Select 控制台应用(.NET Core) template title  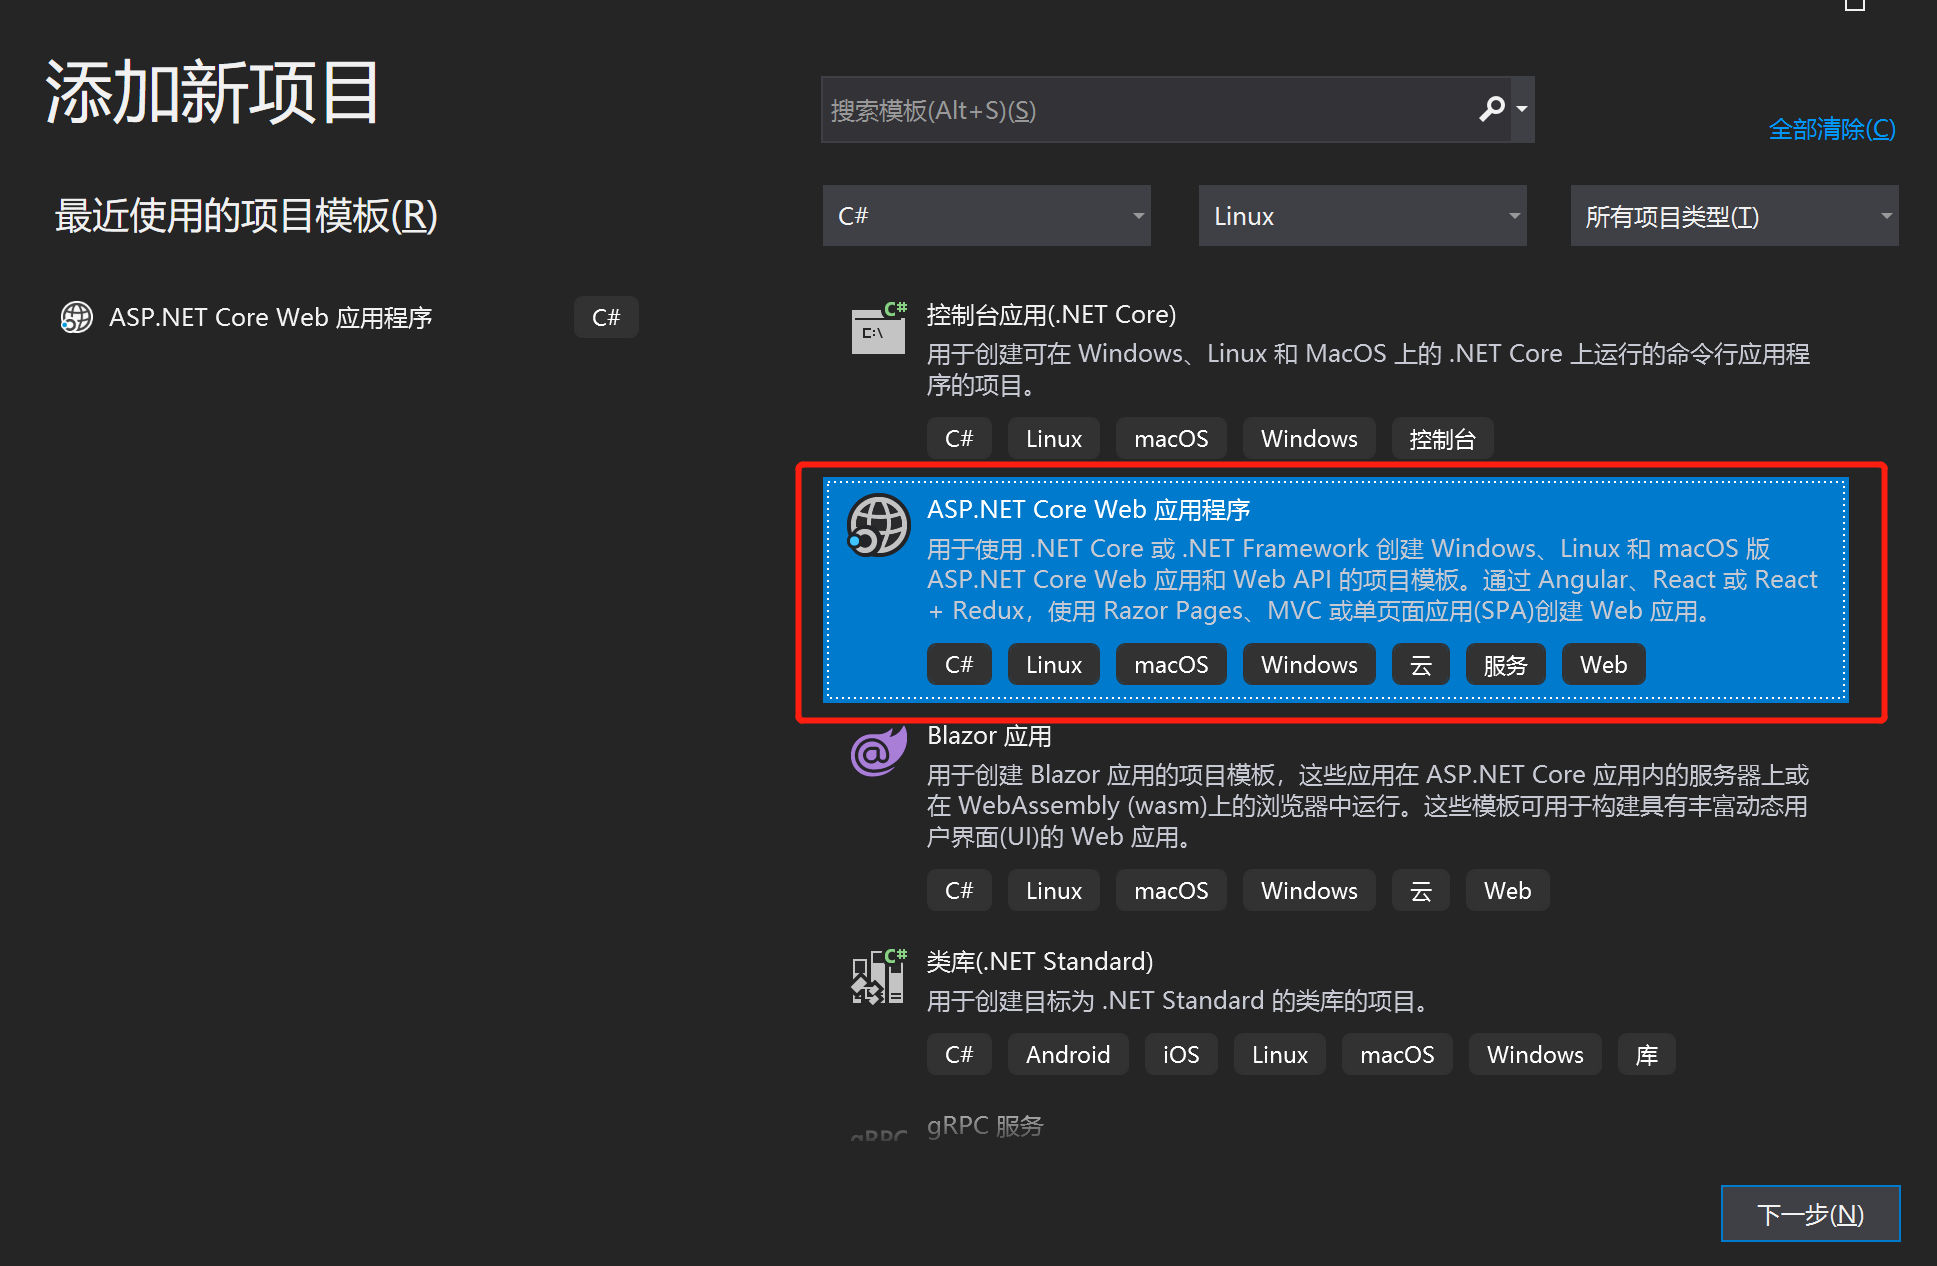[1051, 315]
